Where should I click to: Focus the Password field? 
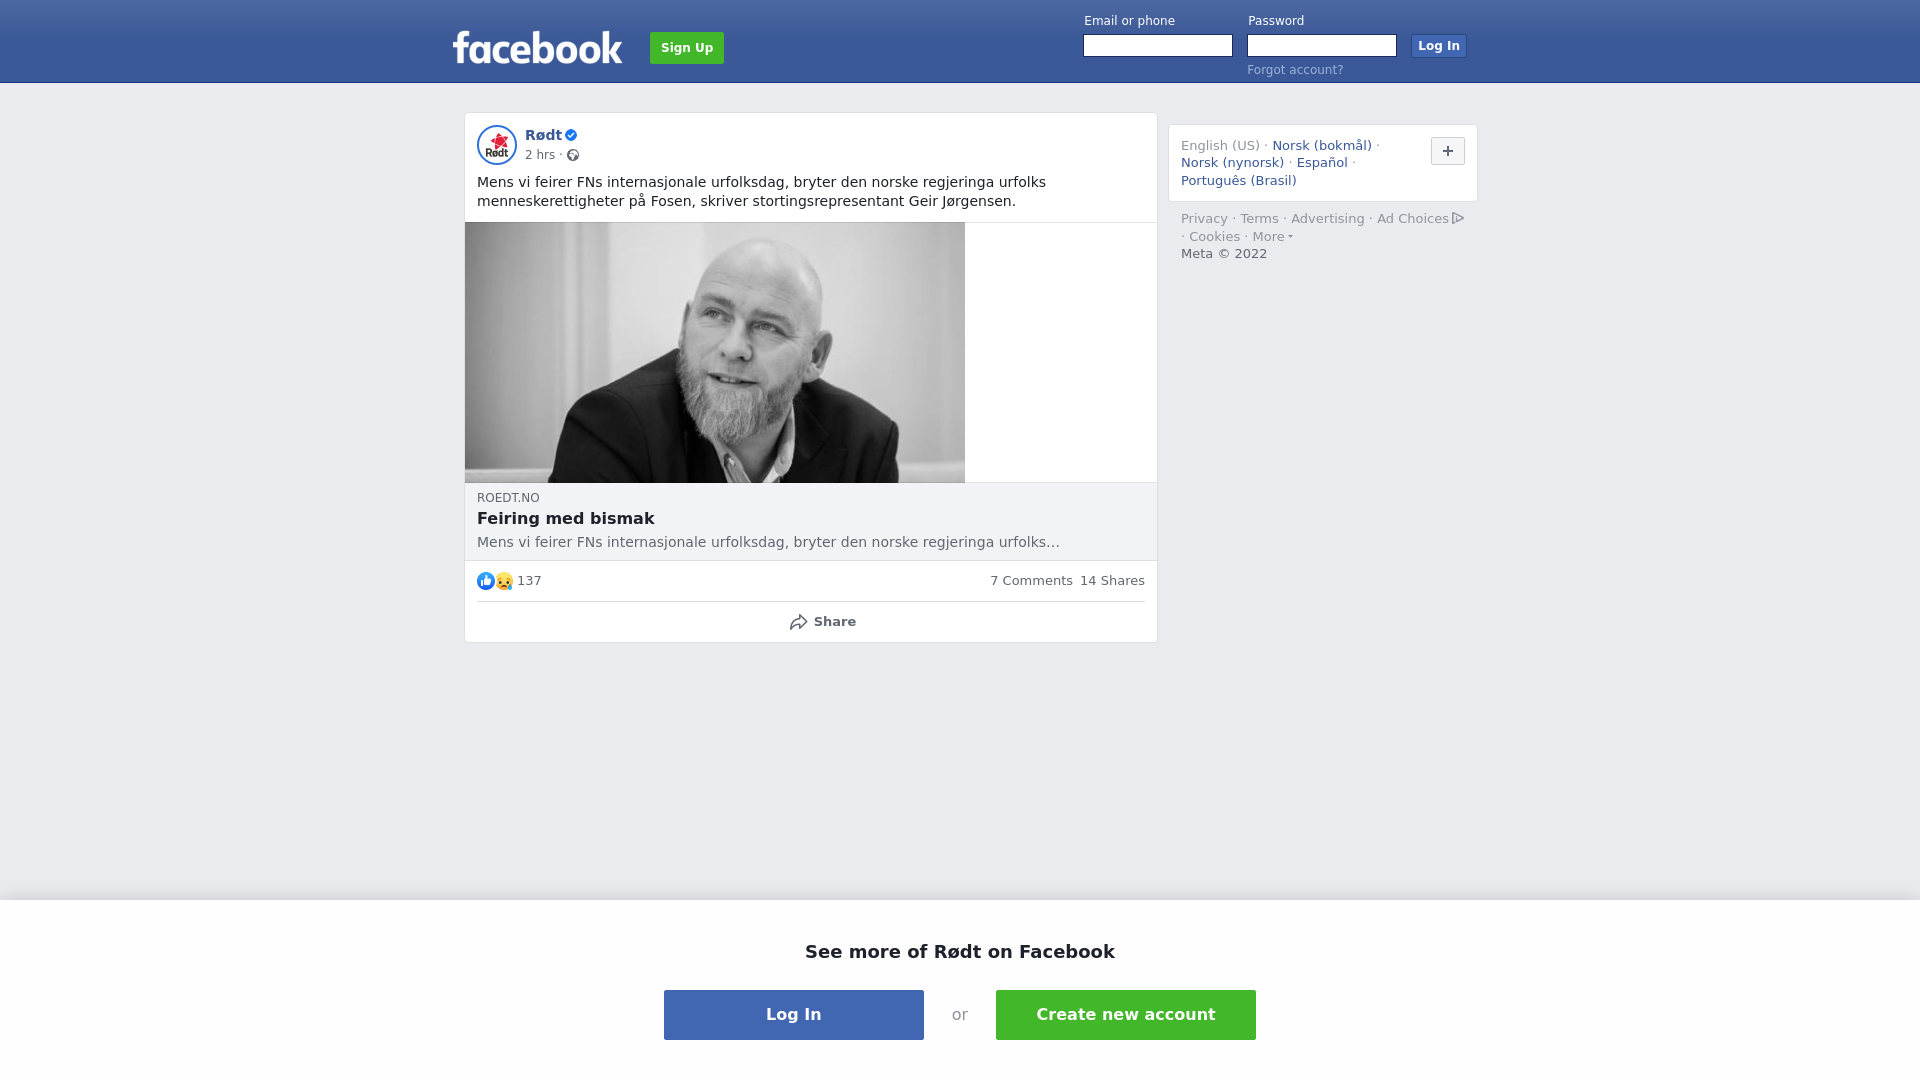point(1322,46)
